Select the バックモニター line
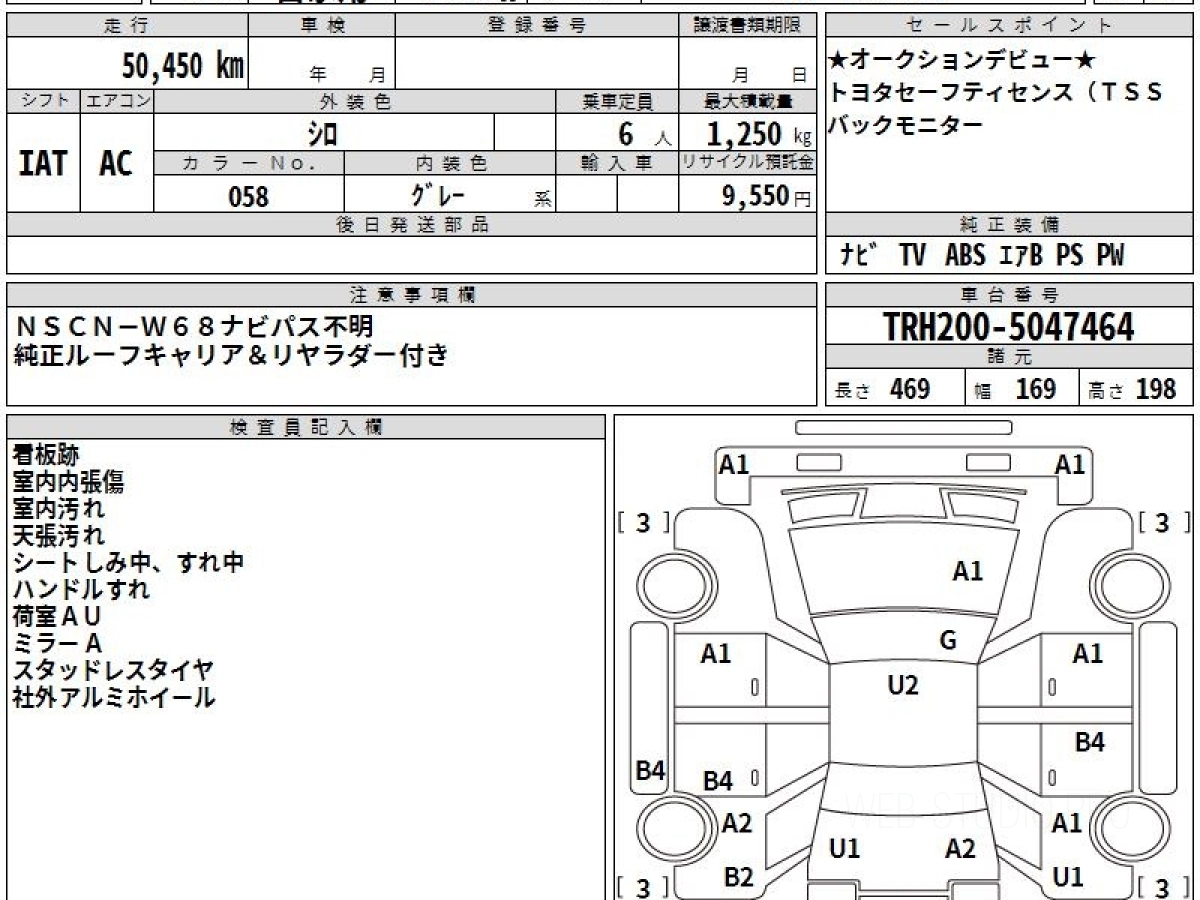The height and width of the screenshot is (900, 1200). pos(906,125)
